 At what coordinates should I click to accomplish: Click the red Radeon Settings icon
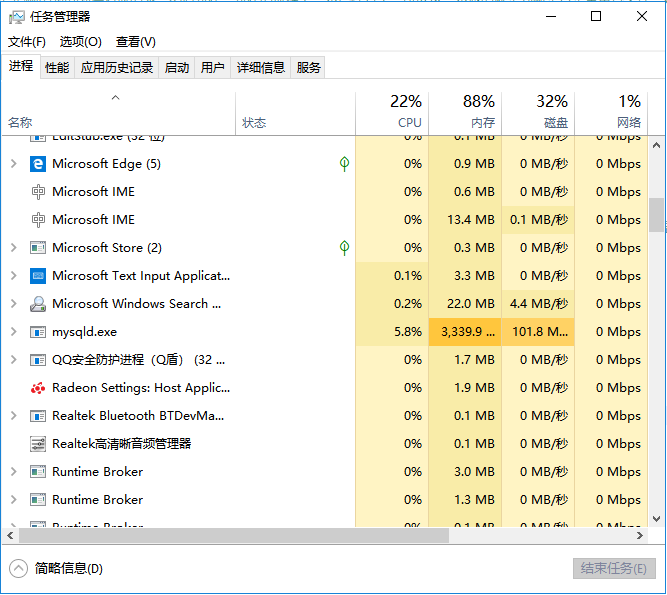[x=38, y=388]
